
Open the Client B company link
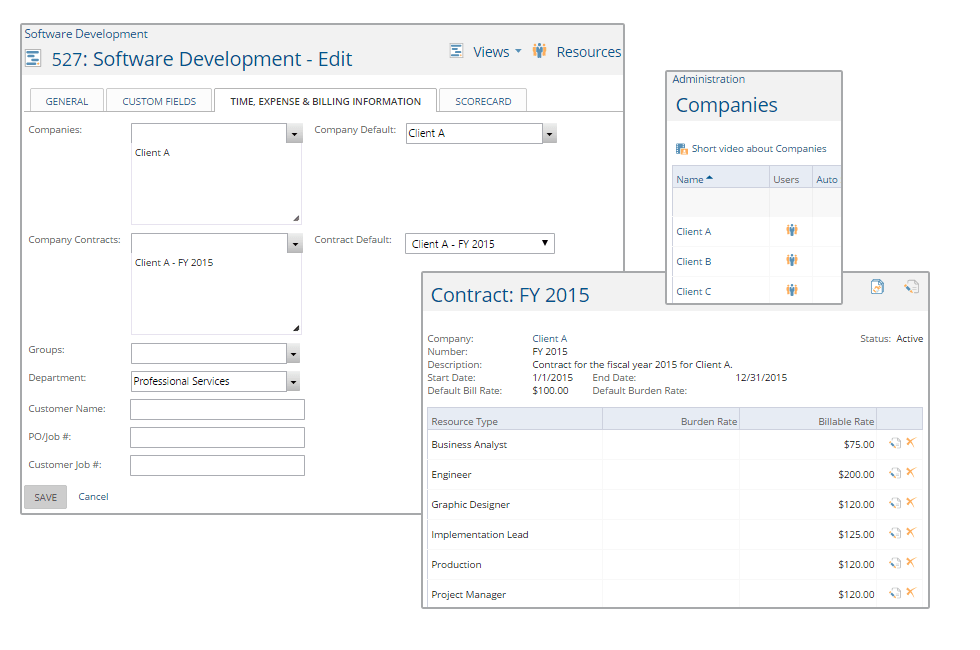click(693, 261)
